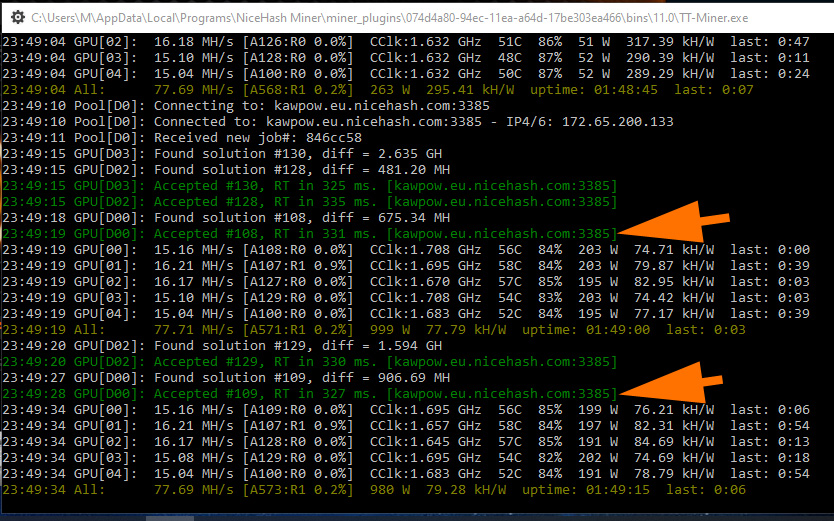Select the efficiency value "289.29 kH/W"

point(670,73)
